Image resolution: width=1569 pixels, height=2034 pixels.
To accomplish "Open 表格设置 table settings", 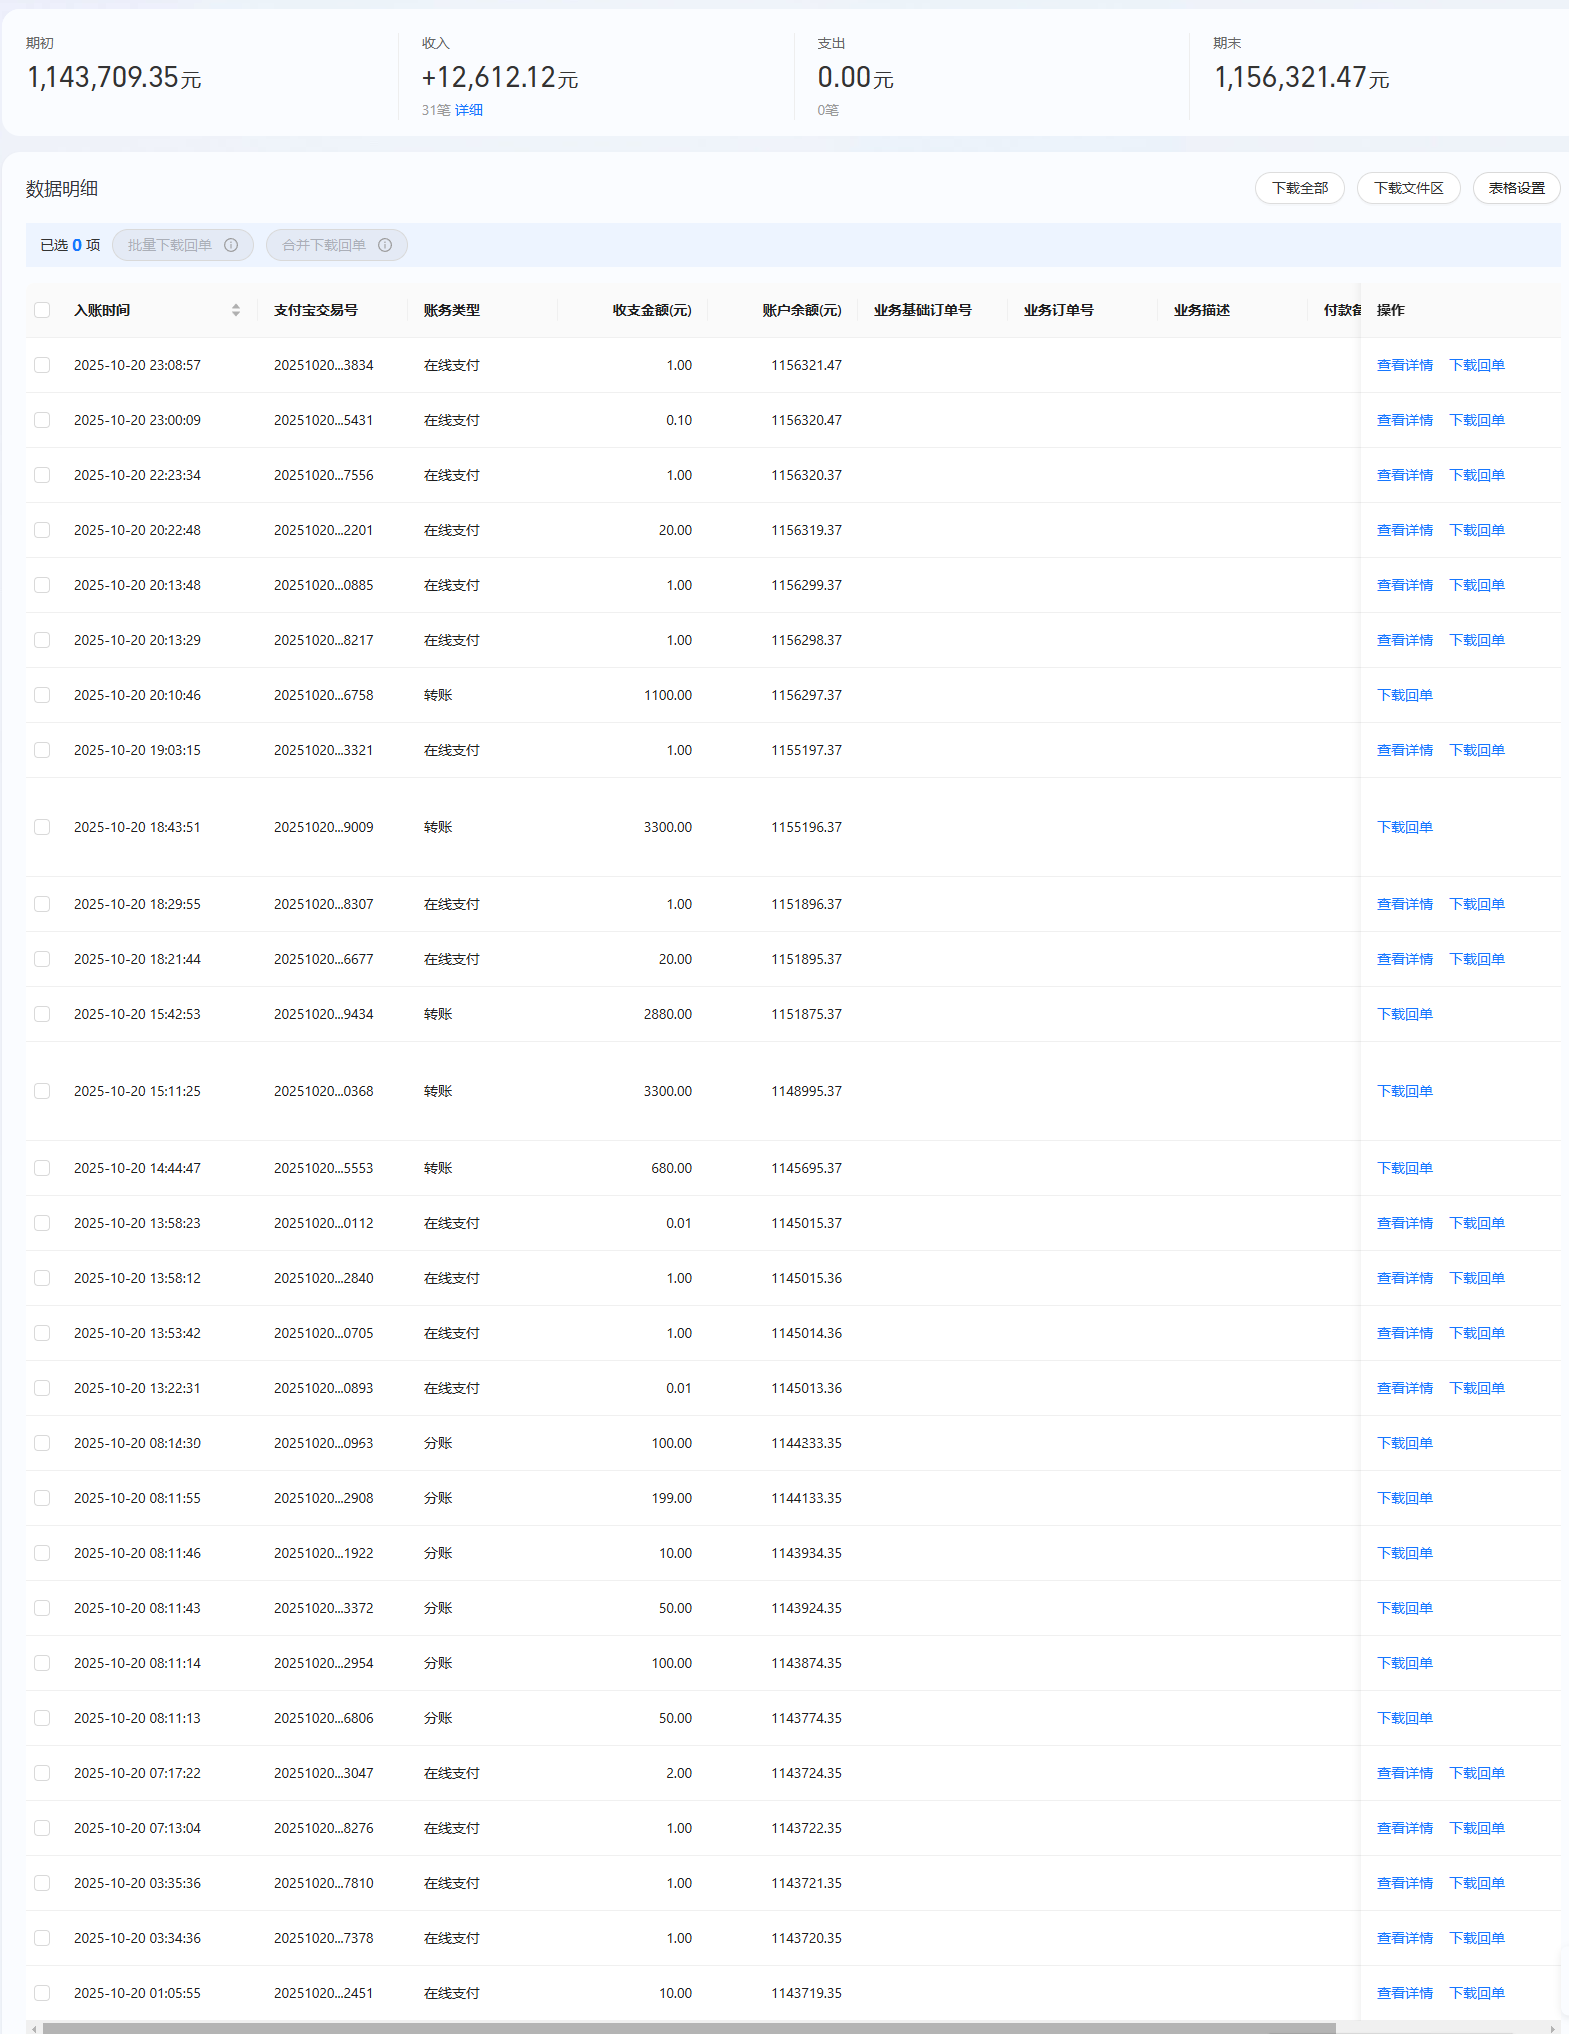I will [x=1516, y=188].
